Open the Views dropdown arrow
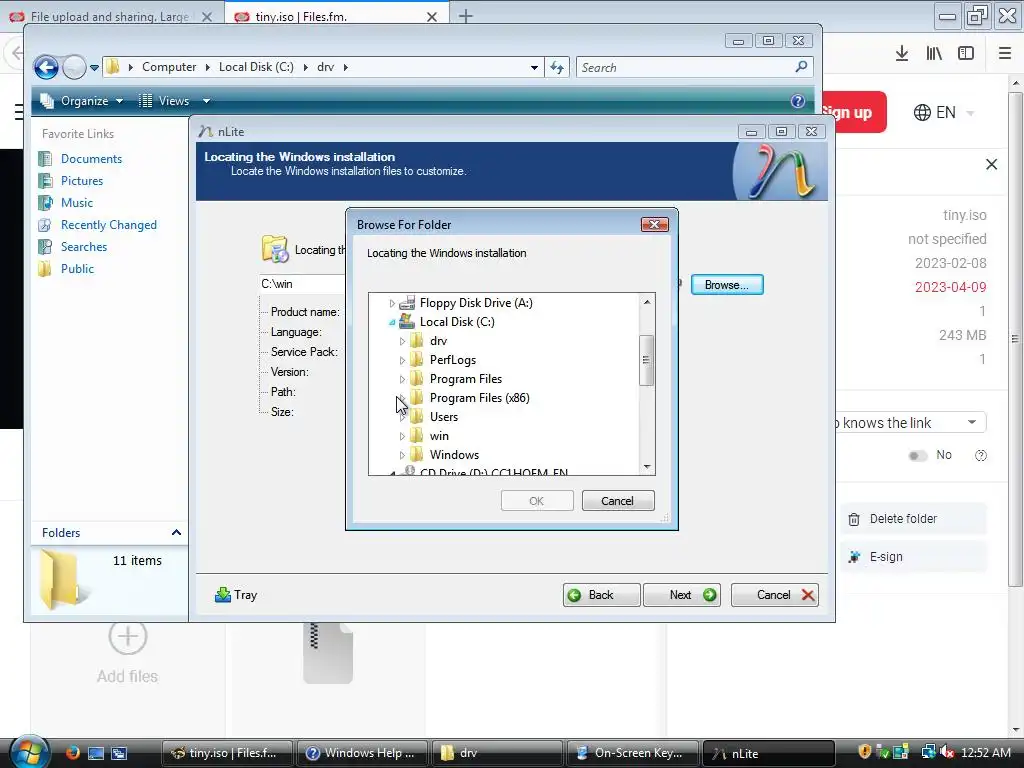Screen dimensions: 1024x768 click(206, 101)
